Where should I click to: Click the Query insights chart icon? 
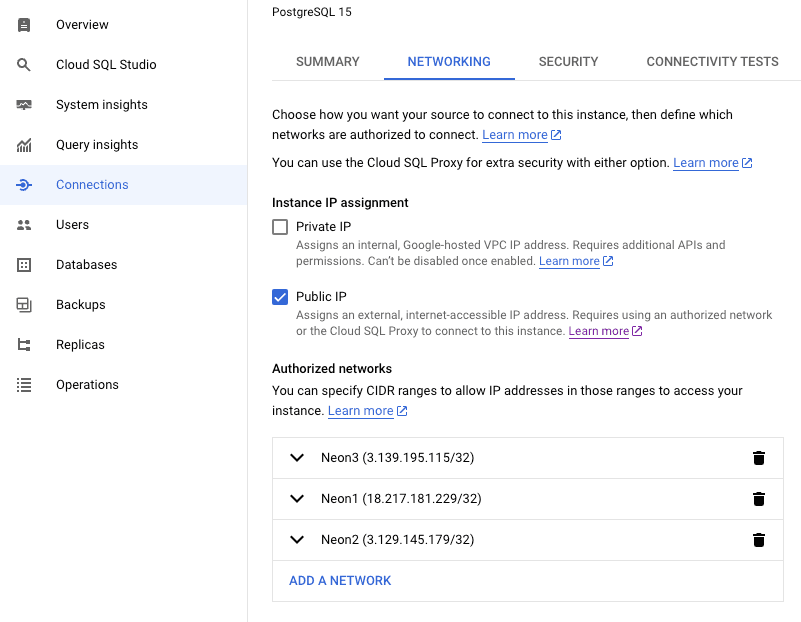[25, 144]
